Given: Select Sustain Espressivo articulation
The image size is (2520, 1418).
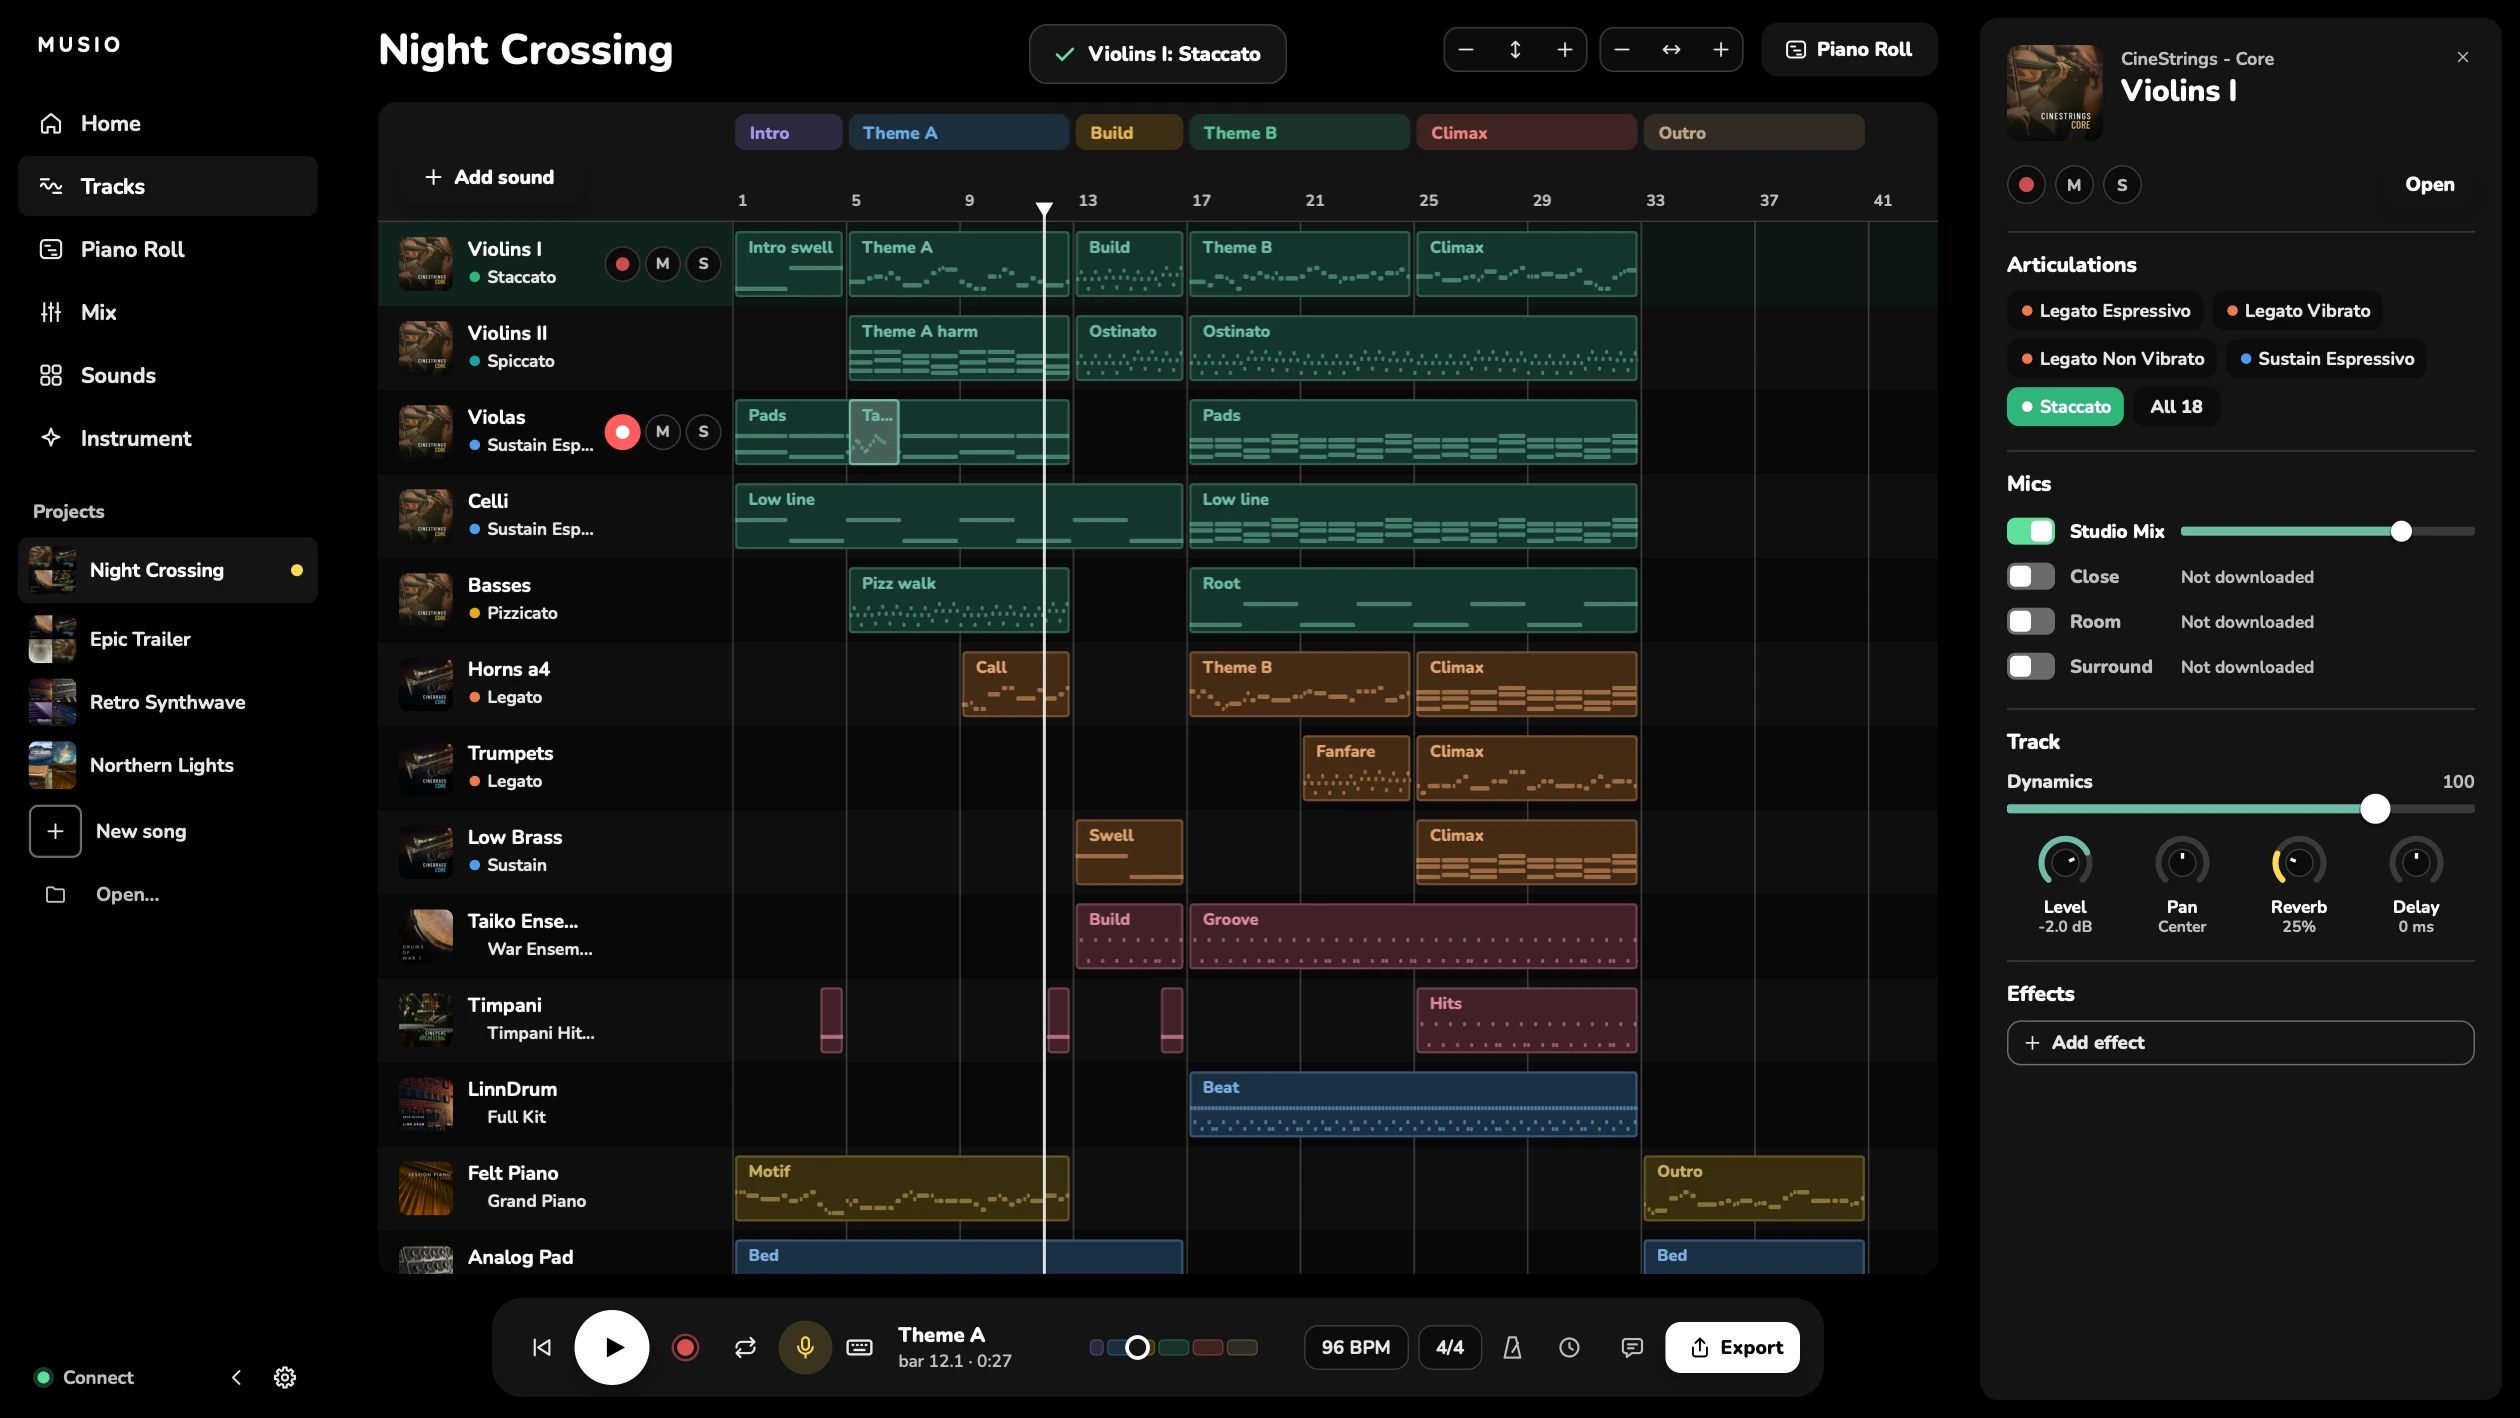Looking at the screenshot, I should [x=2326, y=359].
